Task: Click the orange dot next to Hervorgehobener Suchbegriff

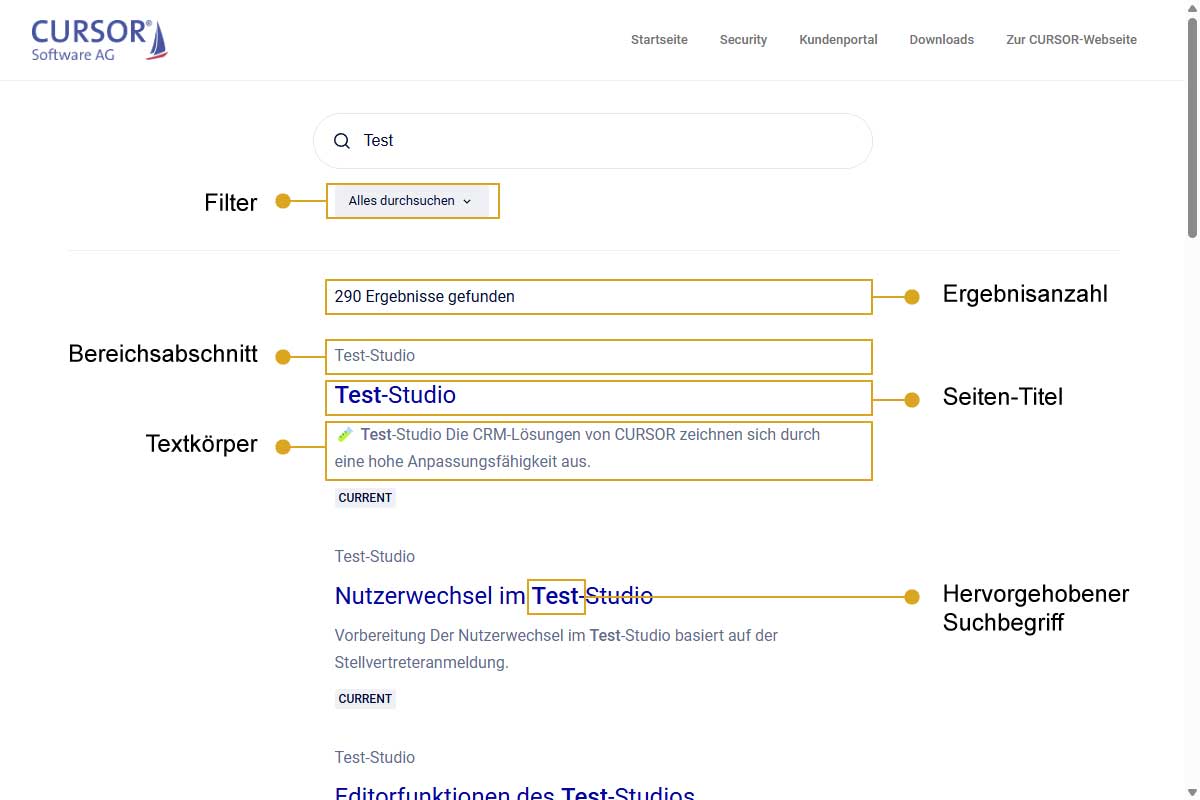Action: 912,596
